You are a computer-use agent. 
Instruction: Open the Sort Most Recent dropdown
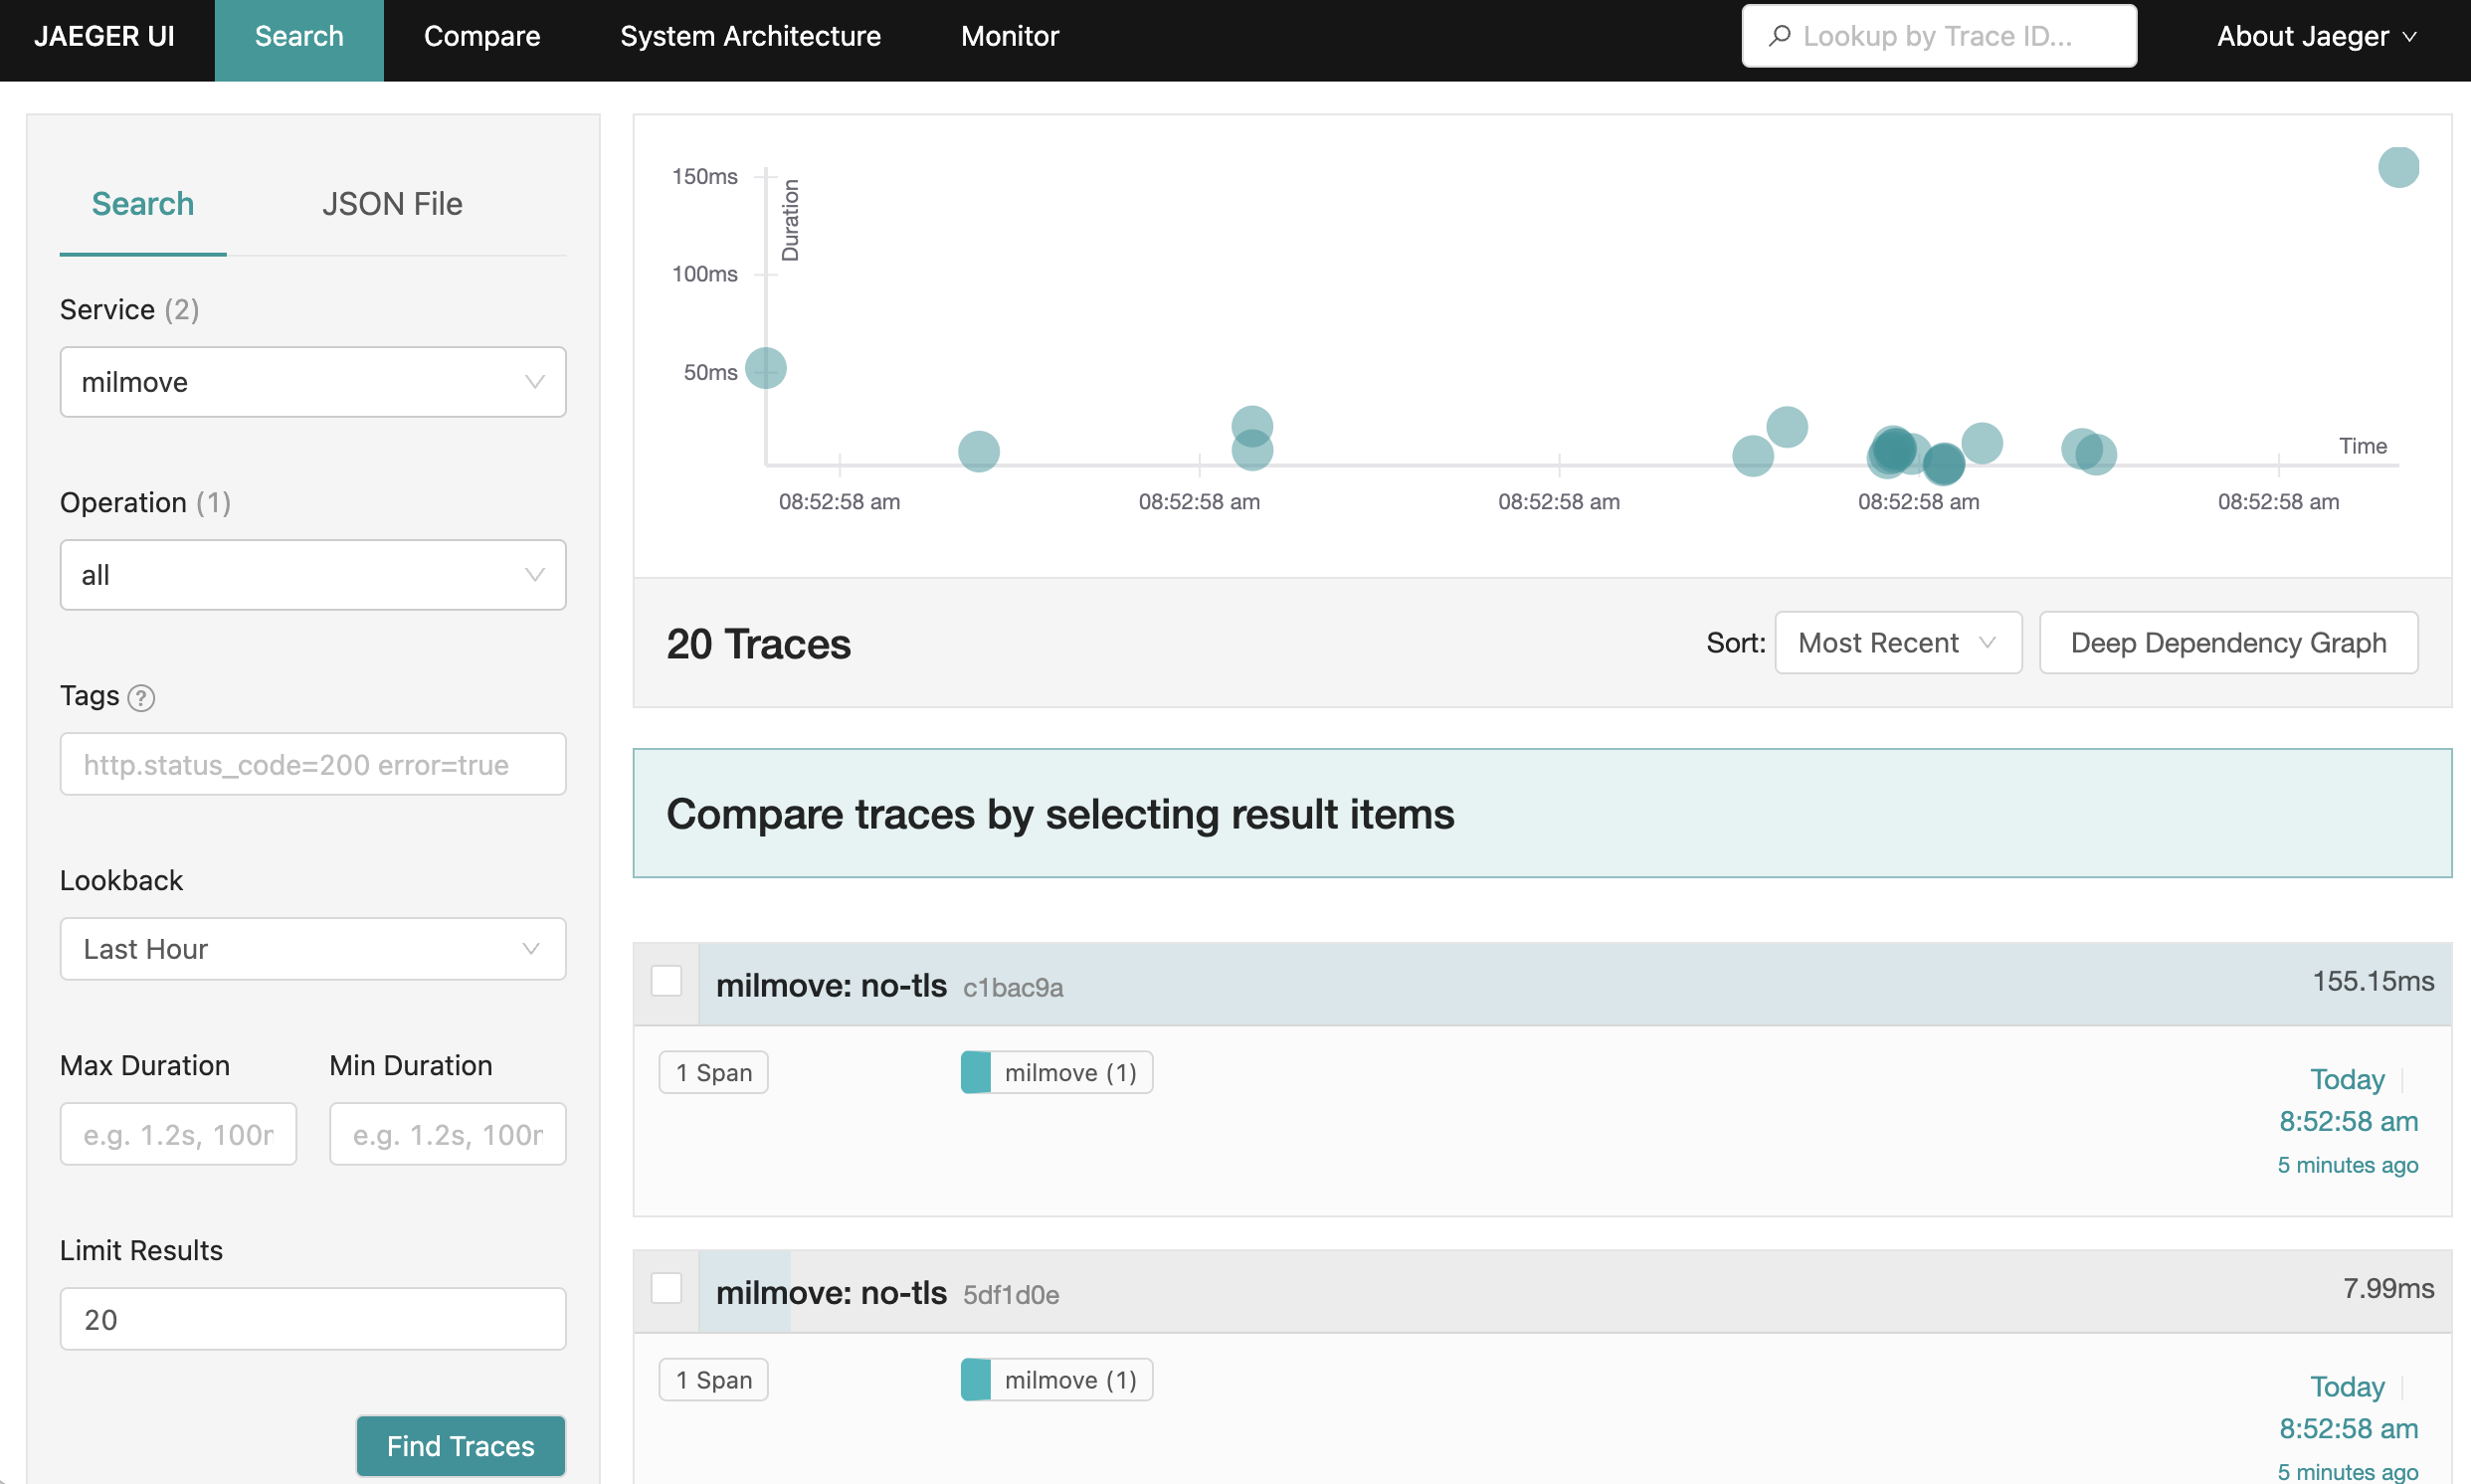pyautogui.click(x=1897, y=643)
